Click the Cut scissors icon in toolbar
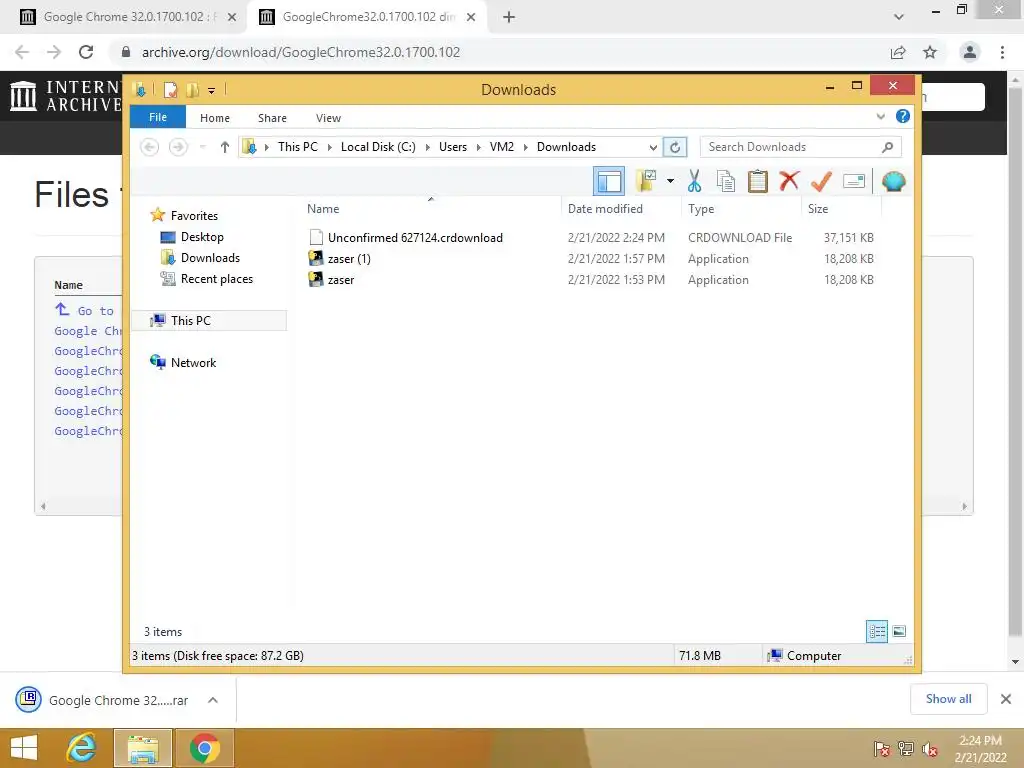1024x768 pixels. [694, 182]
